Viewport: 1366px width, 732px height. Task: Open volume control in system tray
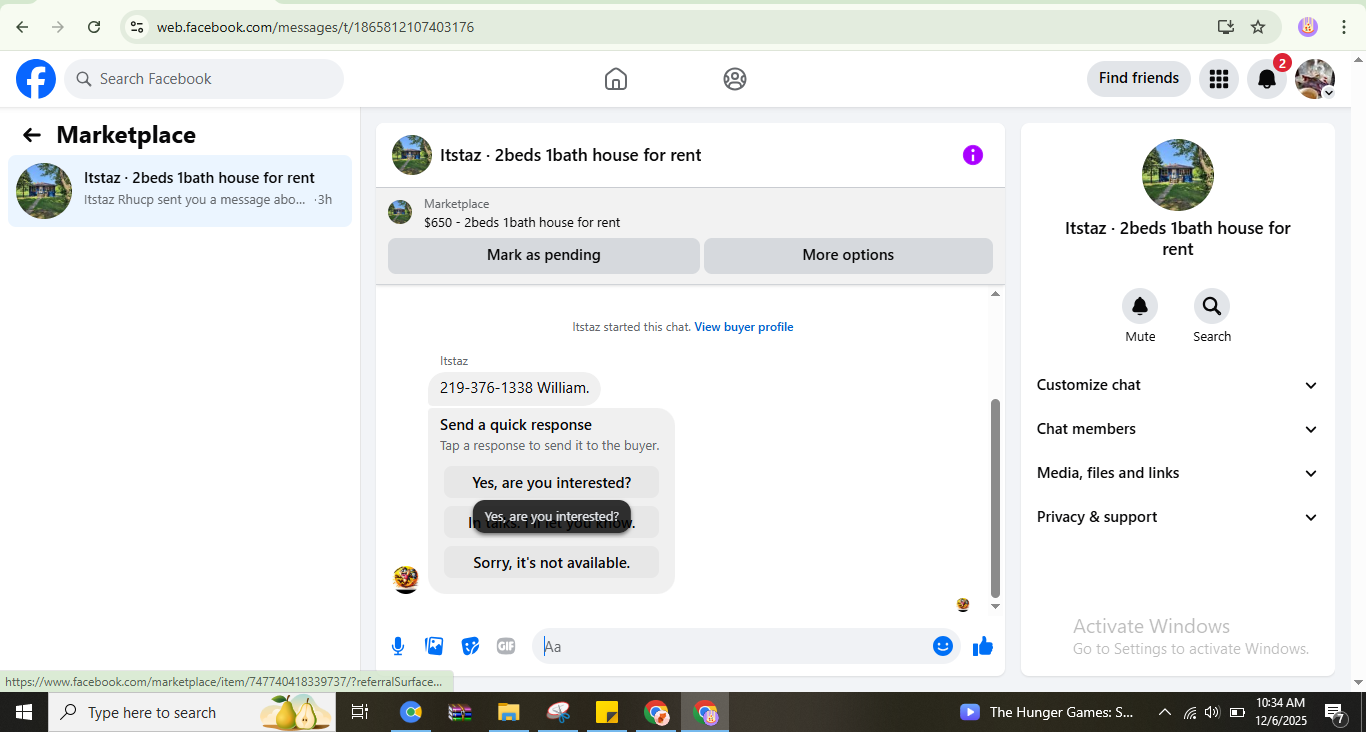tap(1213, 712)
